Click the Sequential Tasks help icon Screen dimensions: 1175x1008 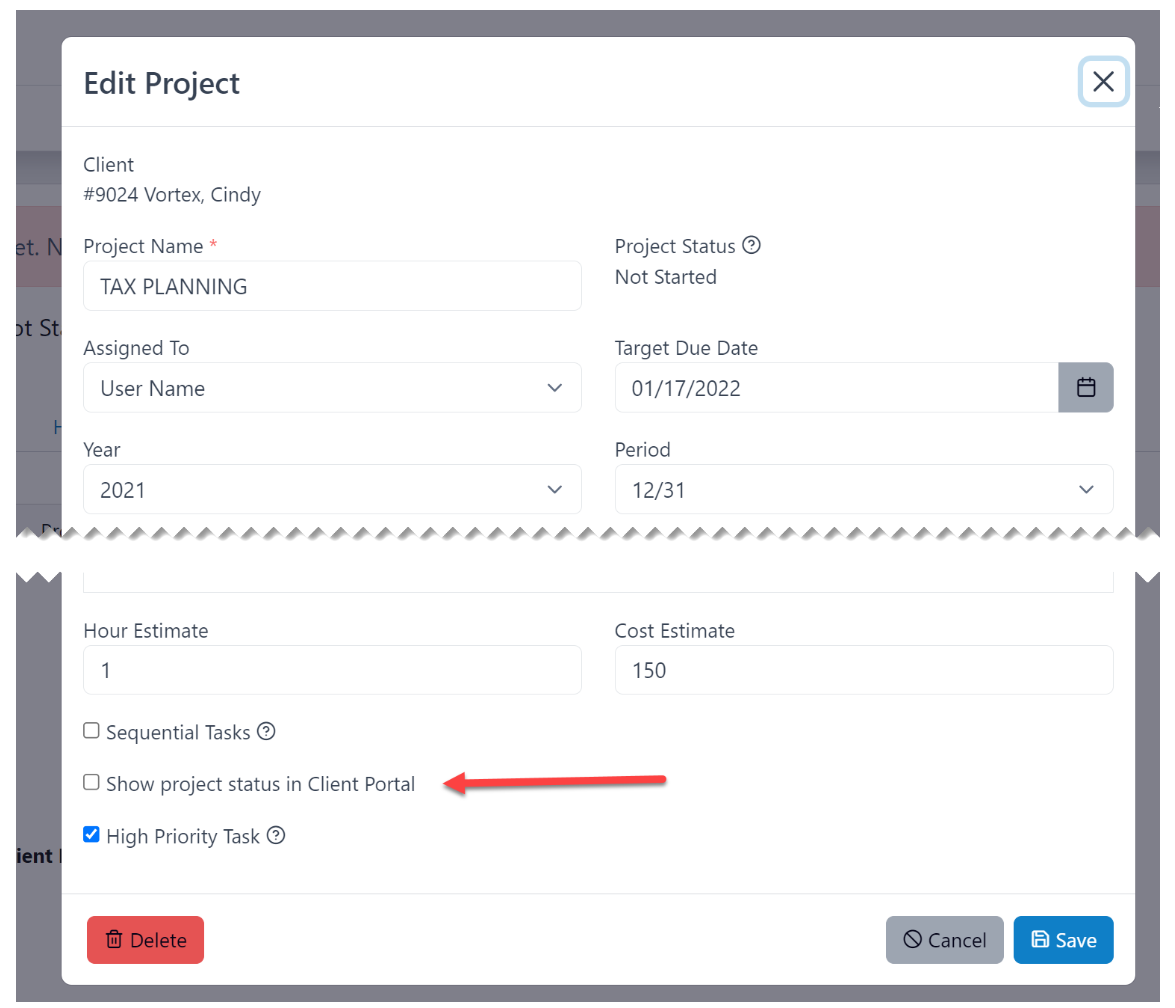tap(265, 731)
